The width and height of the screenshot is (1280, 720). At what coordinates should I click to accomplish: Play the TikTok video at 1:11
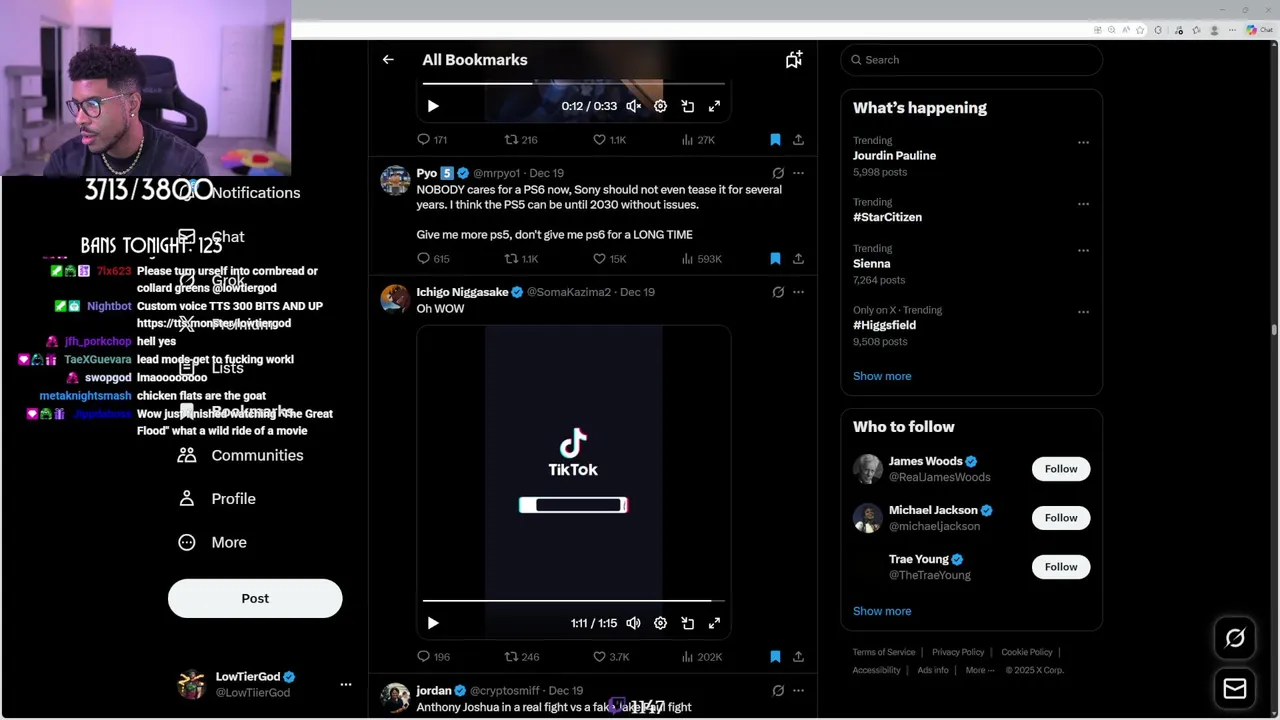pos(433,623)
